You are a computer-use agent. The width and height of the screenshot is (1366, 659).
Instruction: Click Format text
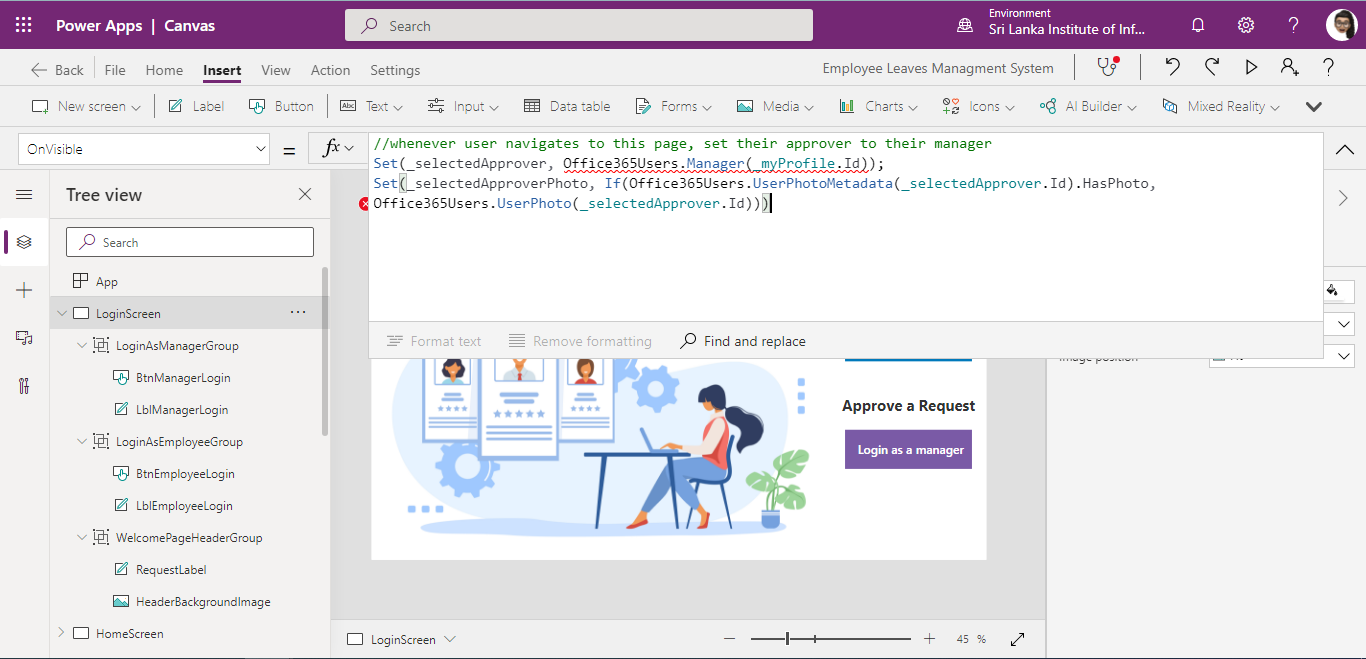point(434,341)
